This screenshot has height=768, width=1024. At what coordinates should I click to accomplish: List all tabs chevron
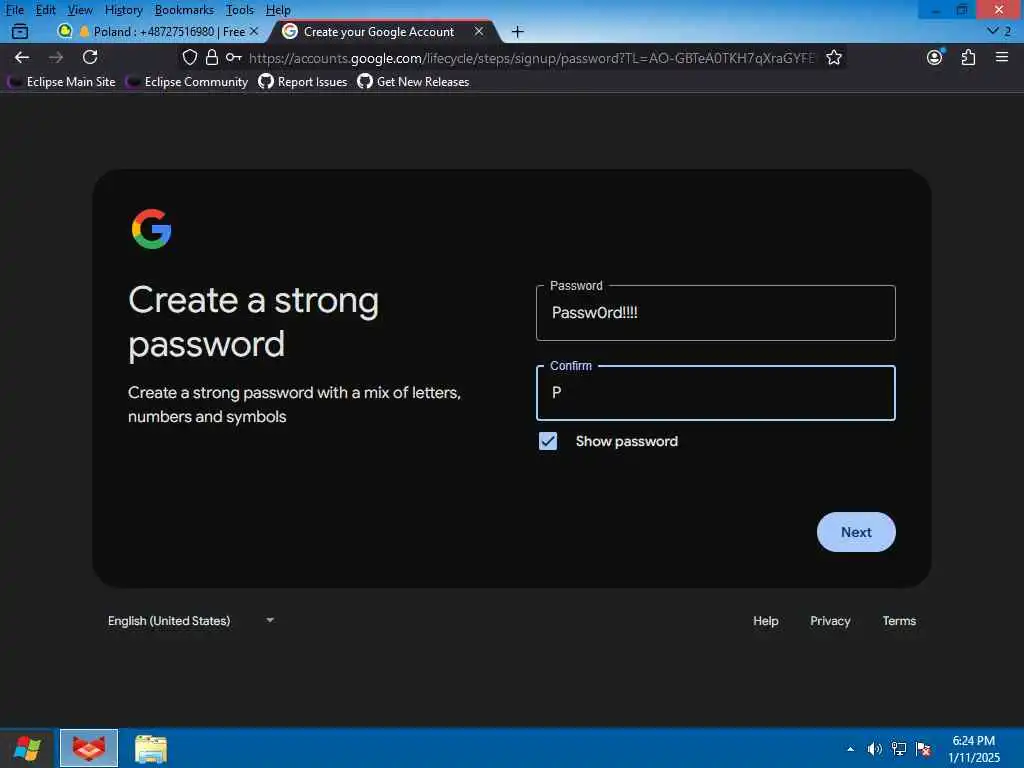[999, 31]
